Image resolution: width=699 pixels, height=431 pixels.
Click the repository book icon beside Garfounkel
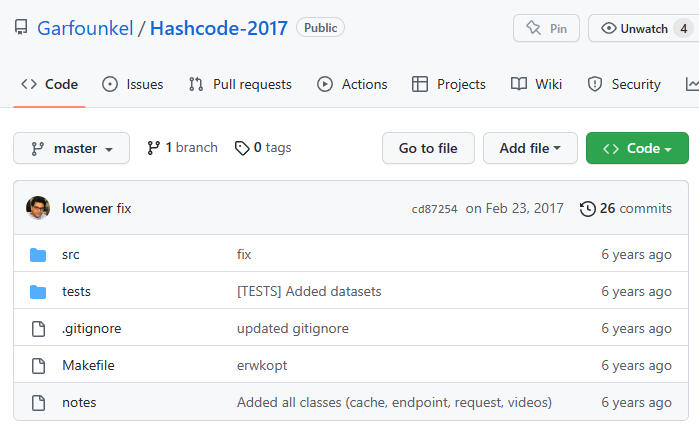click(x=21, y=28)
